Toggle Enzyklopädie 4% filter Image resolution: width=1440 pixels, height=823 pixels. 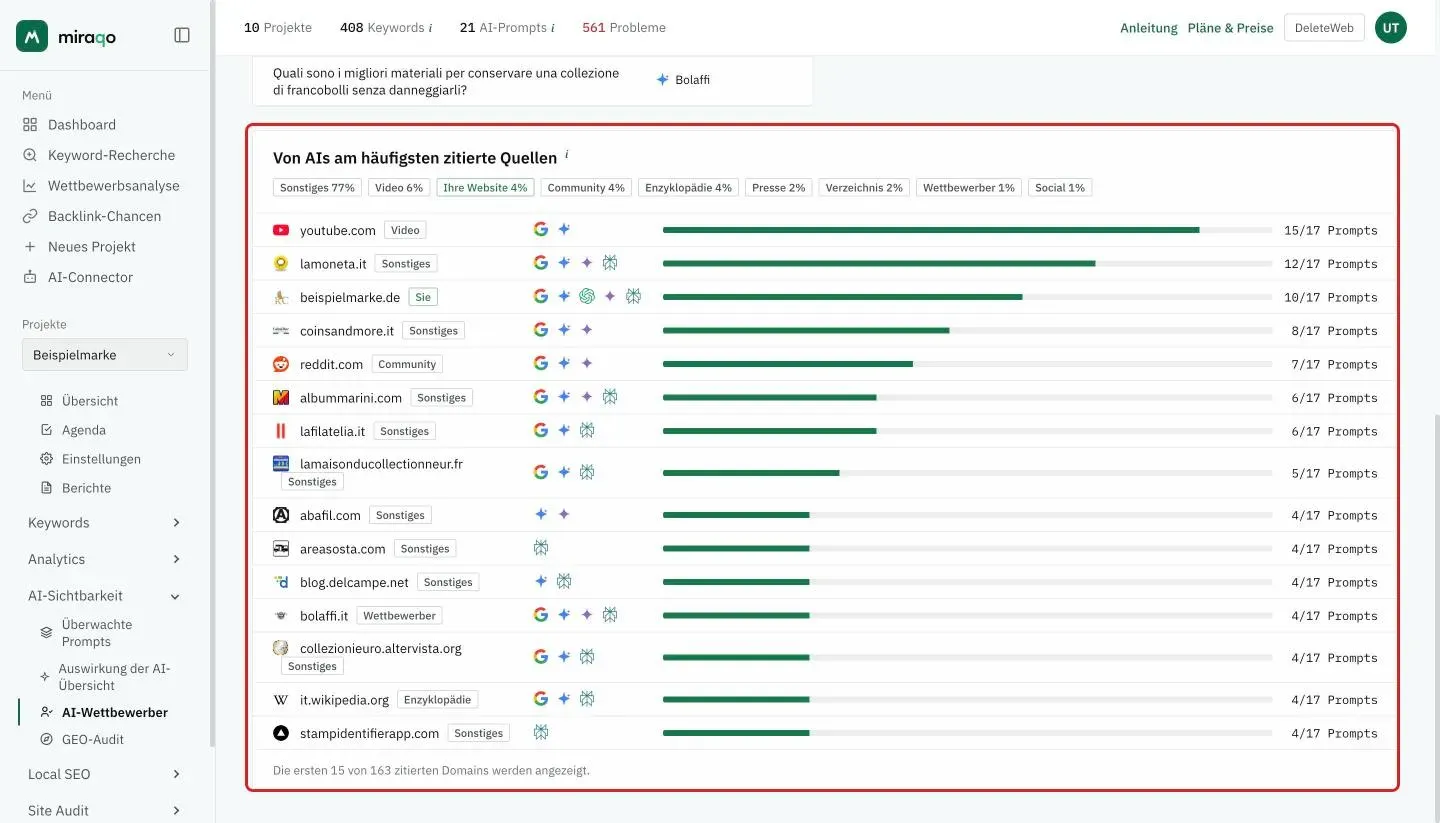(x=689, y=188)
